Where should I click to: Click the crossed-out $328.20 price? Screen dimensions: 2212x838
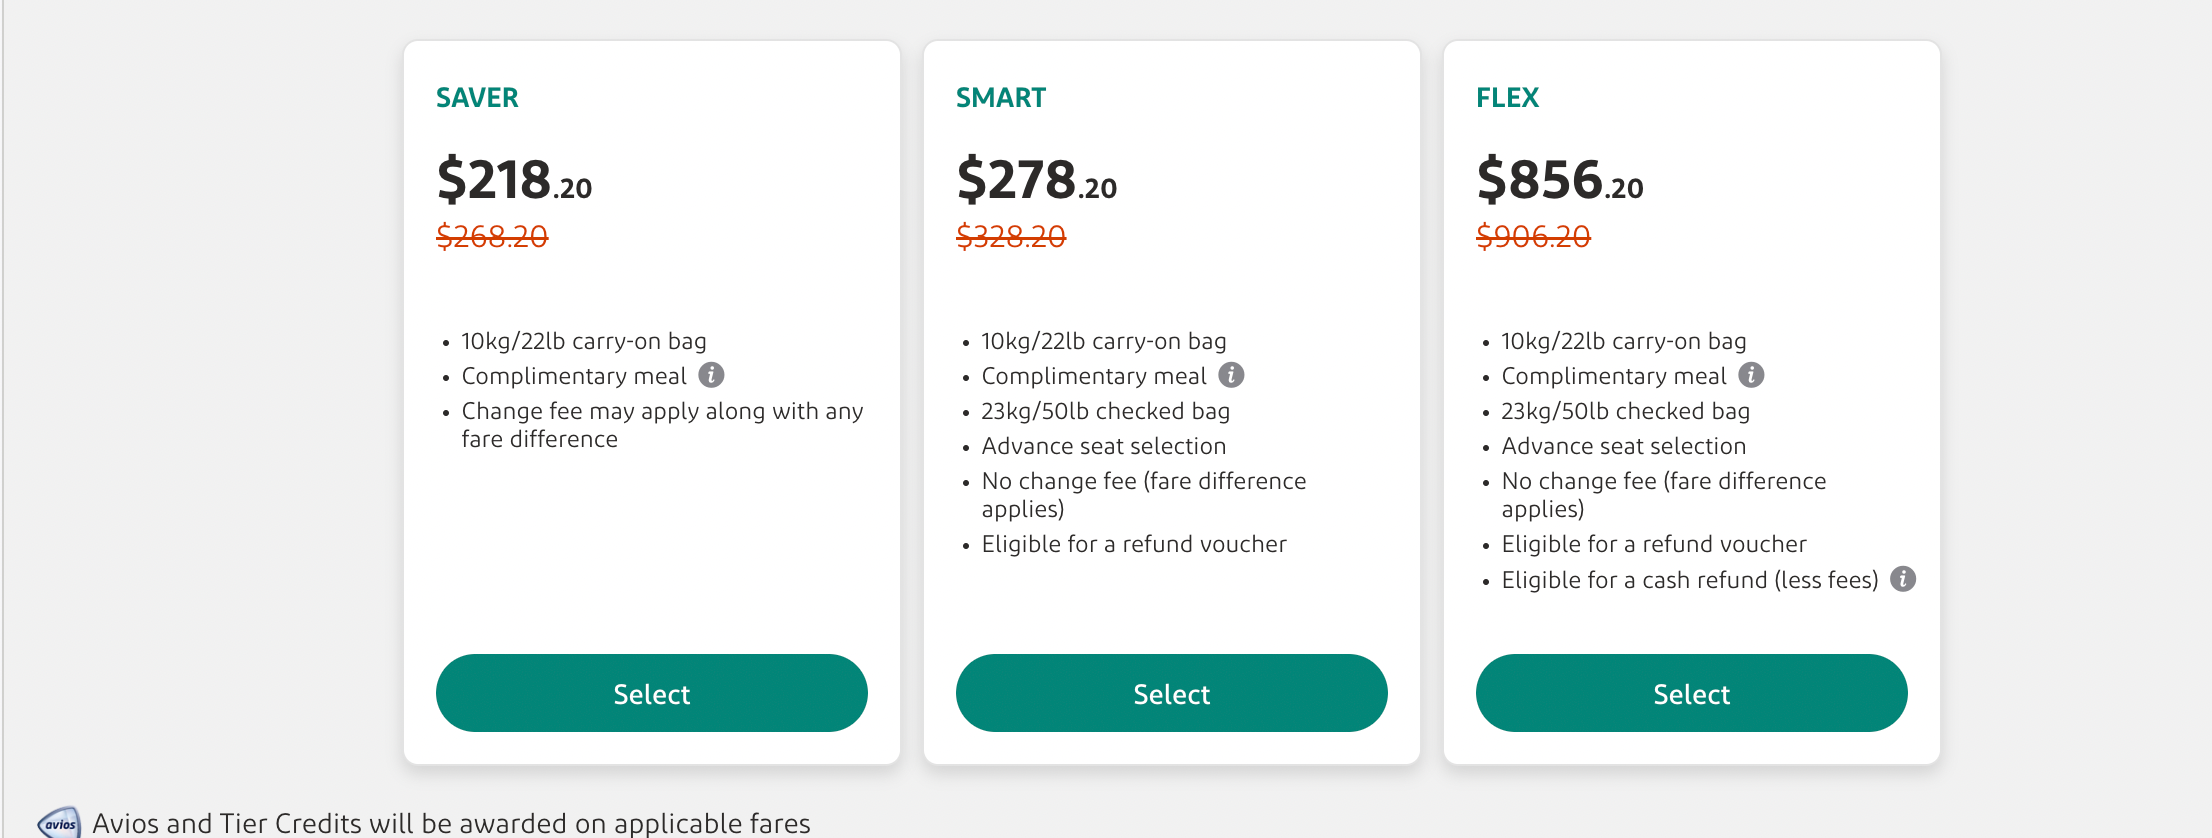pos(1011,237)
